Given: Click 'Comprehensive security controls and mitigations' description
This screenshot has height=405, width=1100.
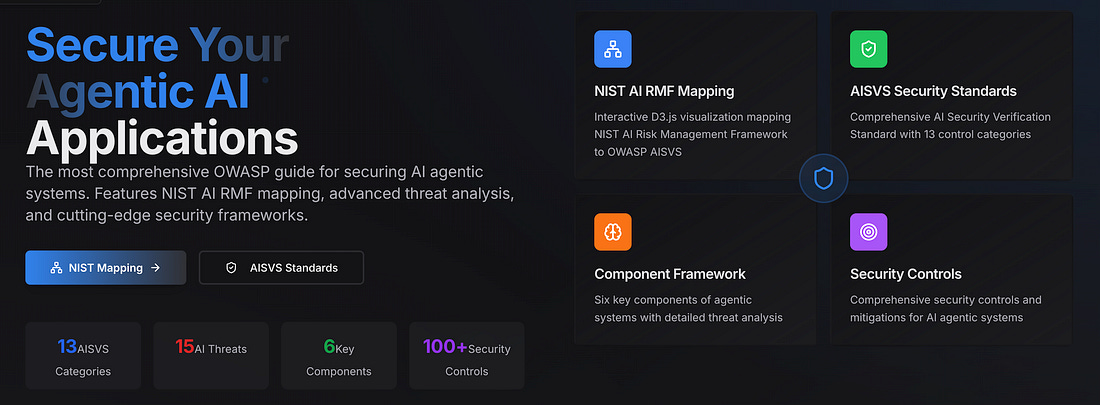Looking at the screenshot, I should tap(946, 309).
